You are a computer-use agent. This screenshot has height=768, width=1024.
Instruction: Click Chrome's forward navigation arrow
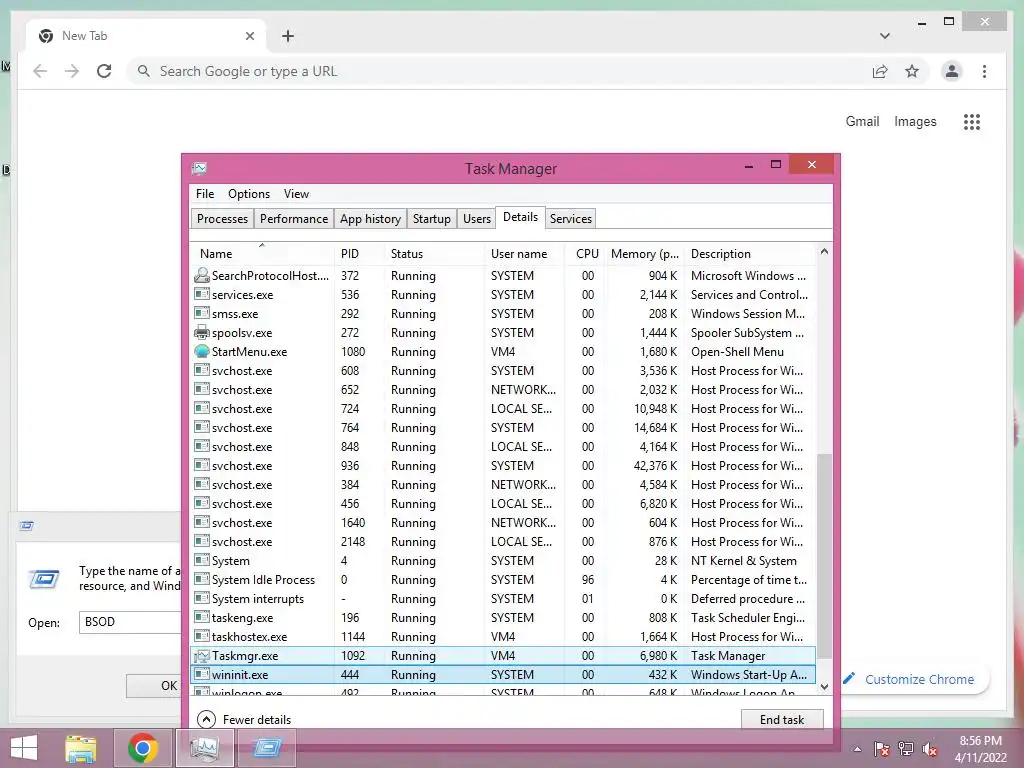(x=72, y=71)
